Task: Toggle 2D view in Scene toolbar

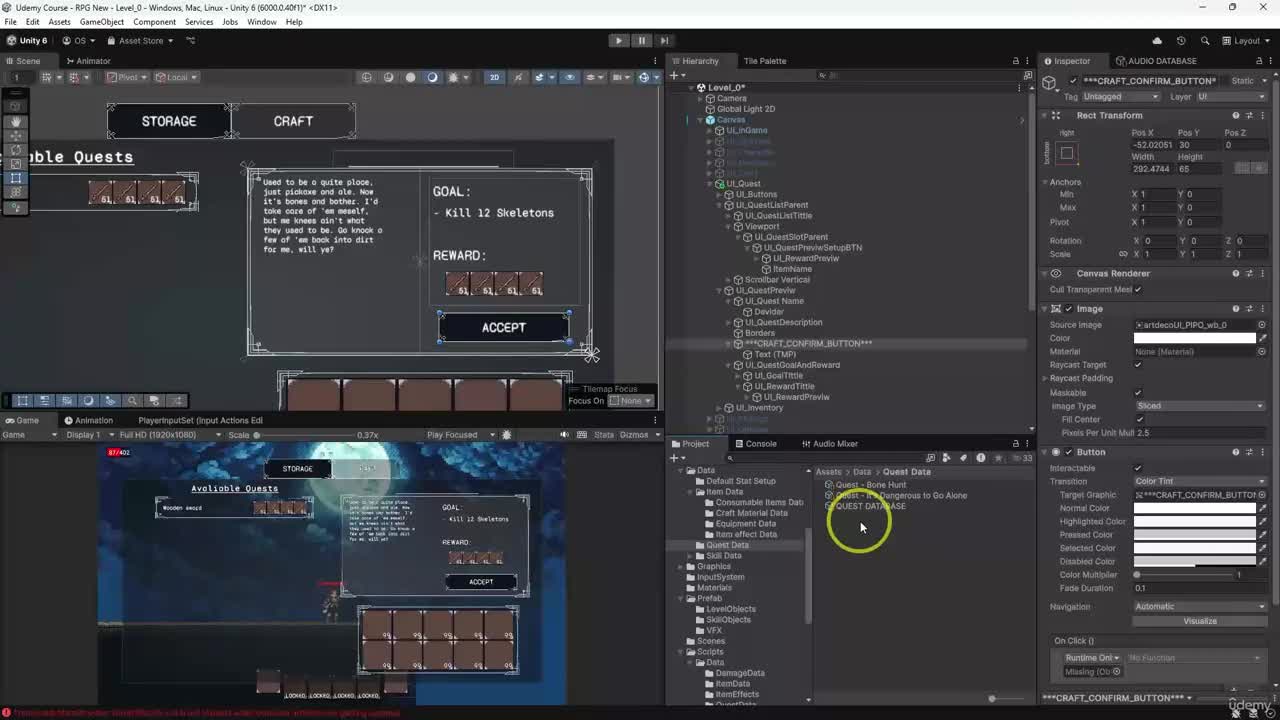Action: pos(494,77)
